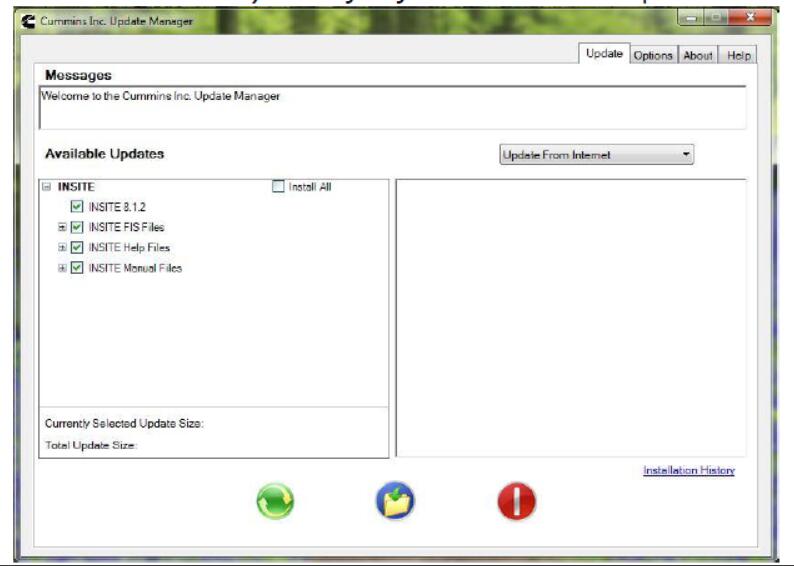This screenshot has width=794, height=566.
Task: Click the blue download folder install icon
Action: [x=395, y=501]
